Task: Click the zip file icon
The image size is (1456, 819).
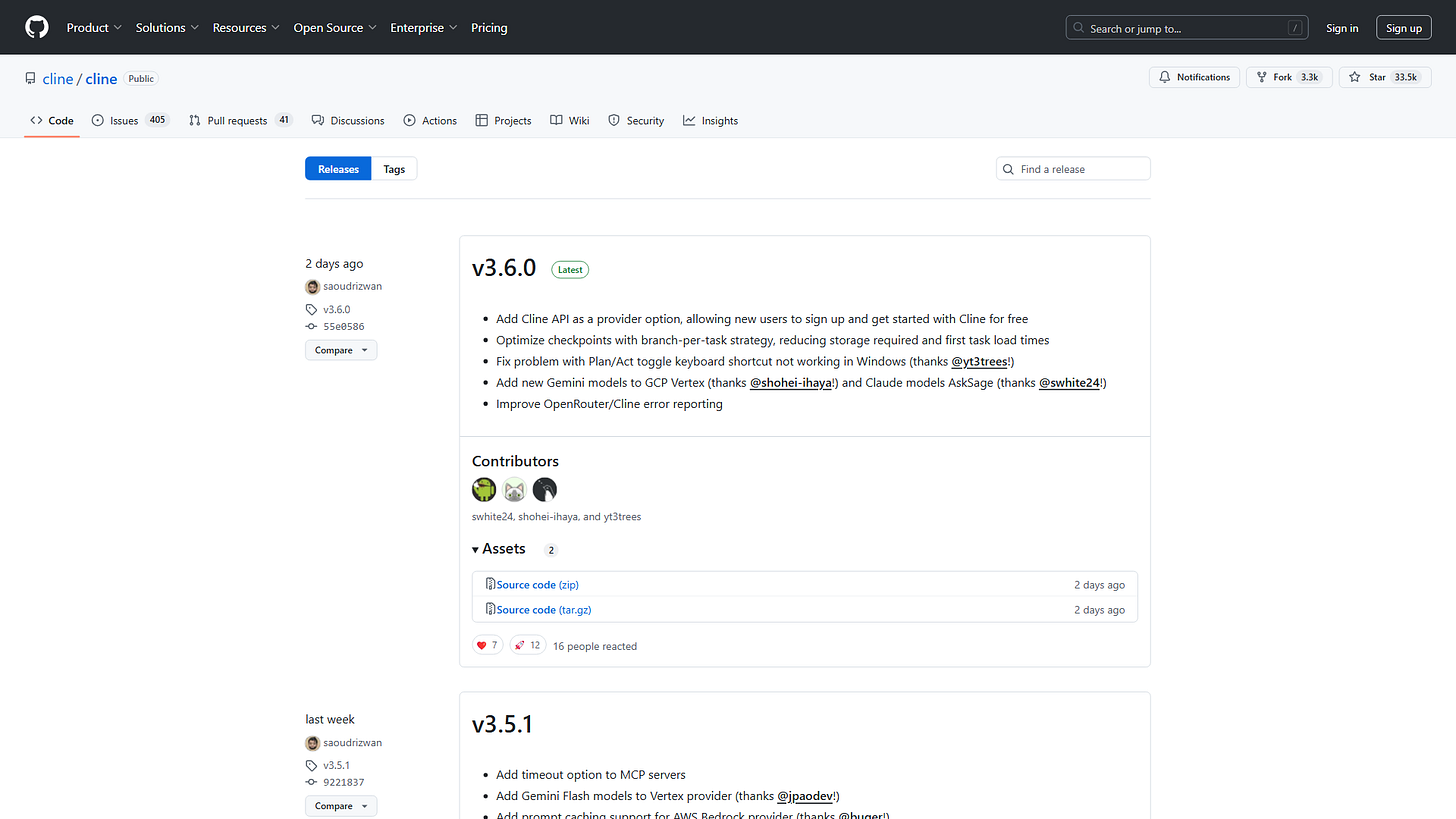Action: pos(490,584)
